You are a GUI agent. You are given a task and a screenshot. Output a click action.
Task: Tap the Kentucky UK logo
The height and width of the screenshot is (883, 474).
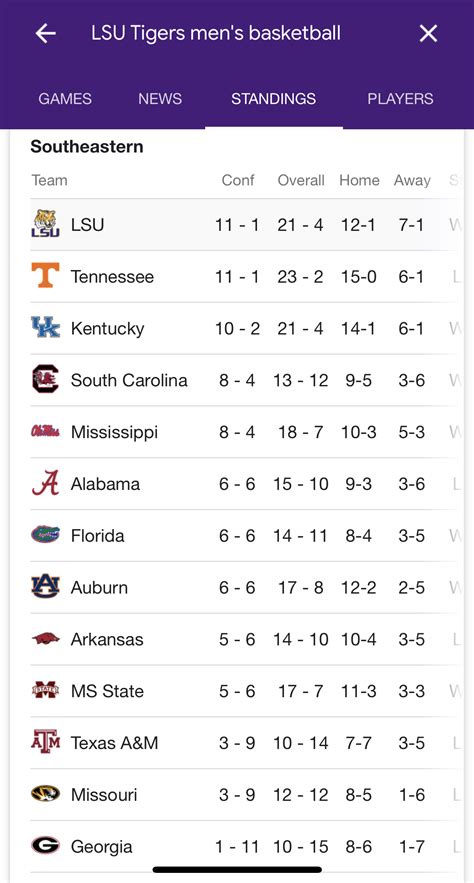pyautogui.click(x=46, y=328)
